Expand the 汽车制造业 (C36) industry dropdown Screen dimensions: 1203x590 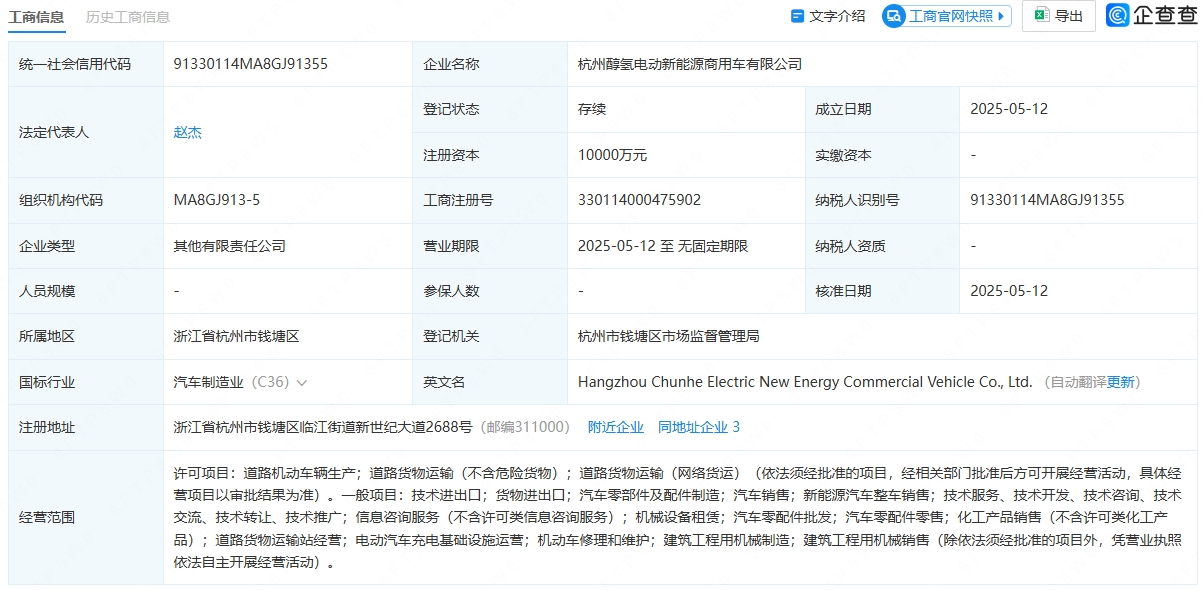click(x=302, y=382)
